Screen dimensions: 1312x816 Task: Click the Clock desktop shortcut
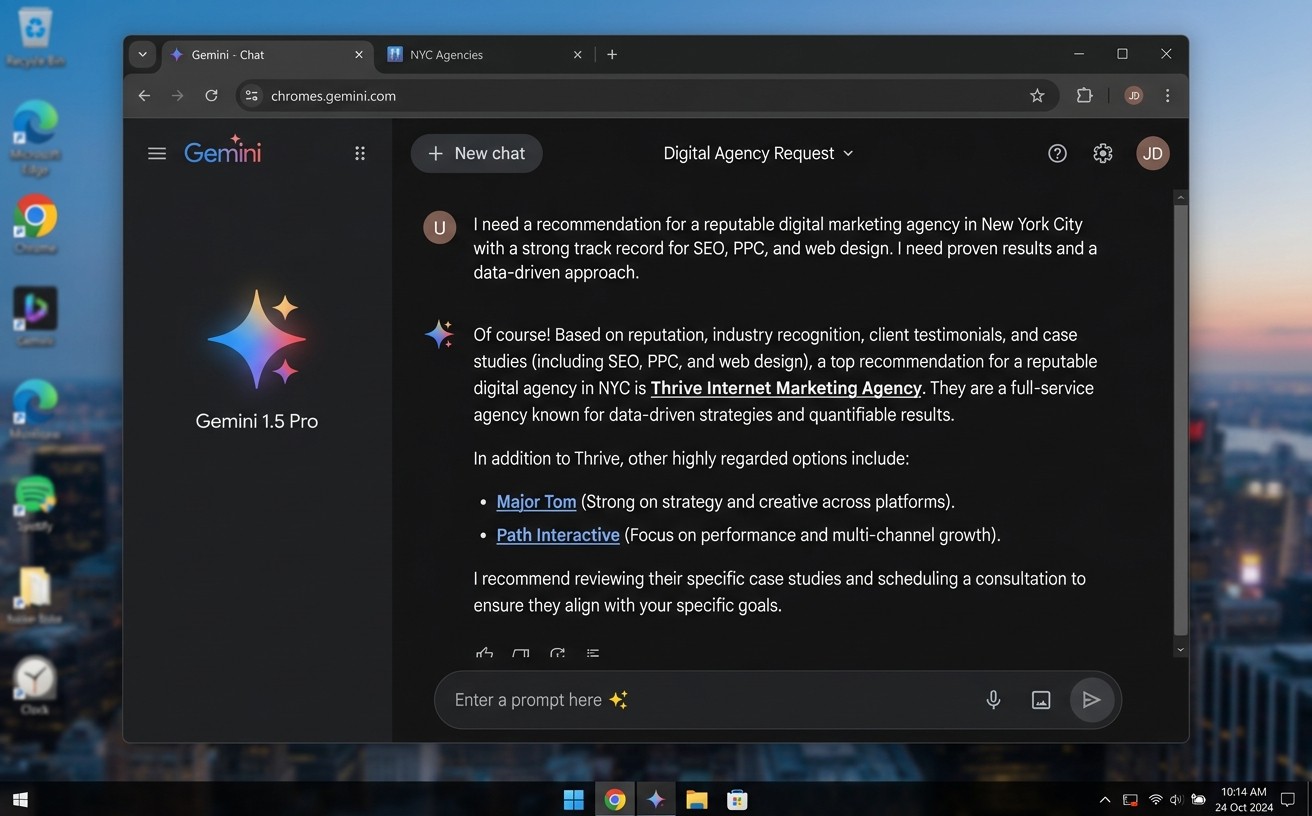pyautogui.click(x=35, y=686)
